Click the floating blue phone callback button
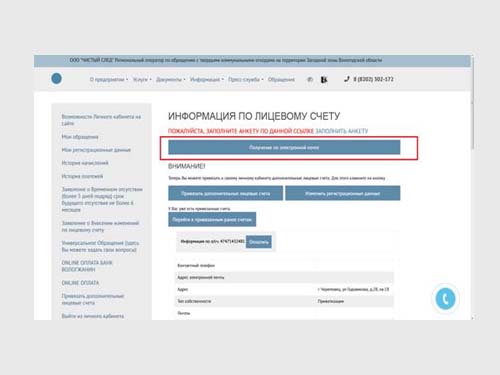 (445, 298)
